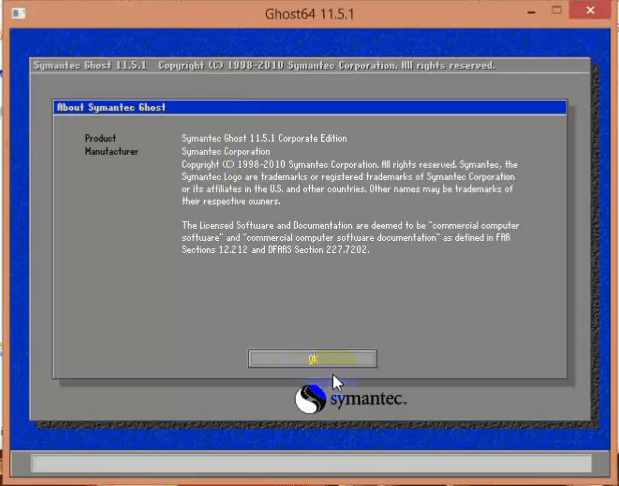Click the Ghost64 11.5.1 window title text
Screen dimensions: 619x486
(x=308, y=14)
